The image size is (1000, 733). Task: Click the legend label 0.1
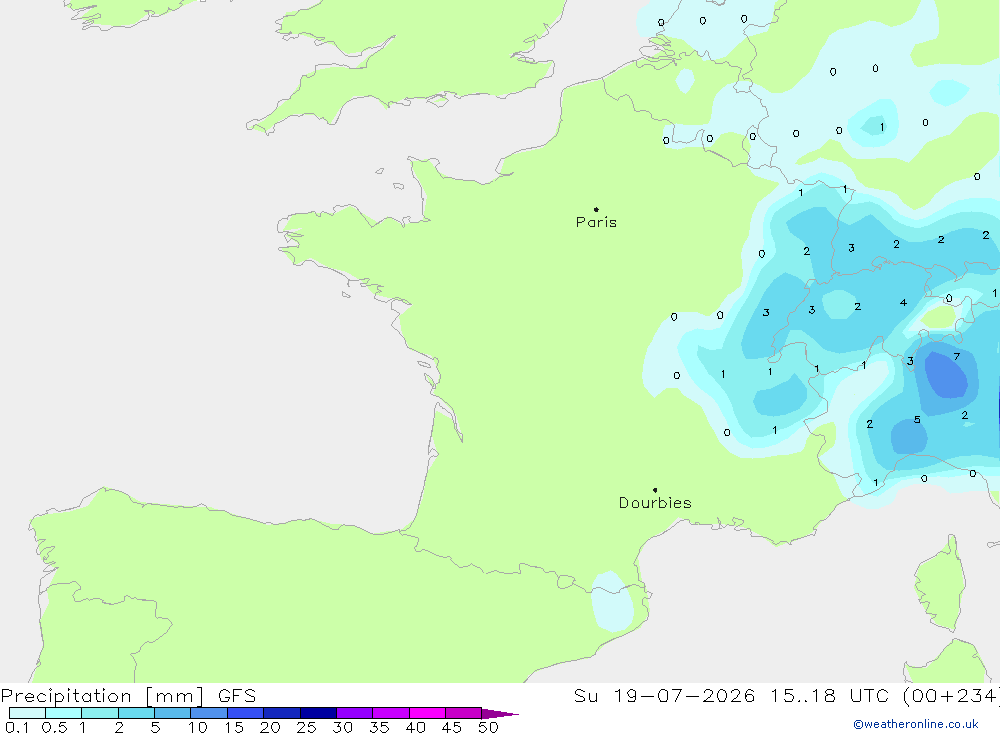point(17,727)
